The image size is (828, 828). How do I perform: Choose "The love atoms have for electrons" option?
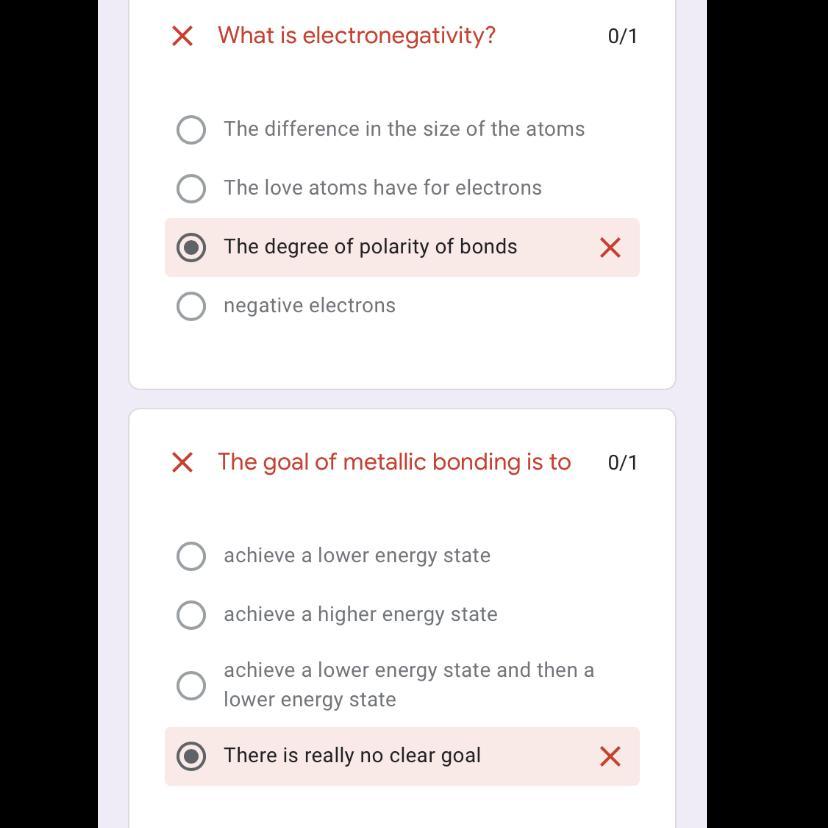click(x=191, y=189)
